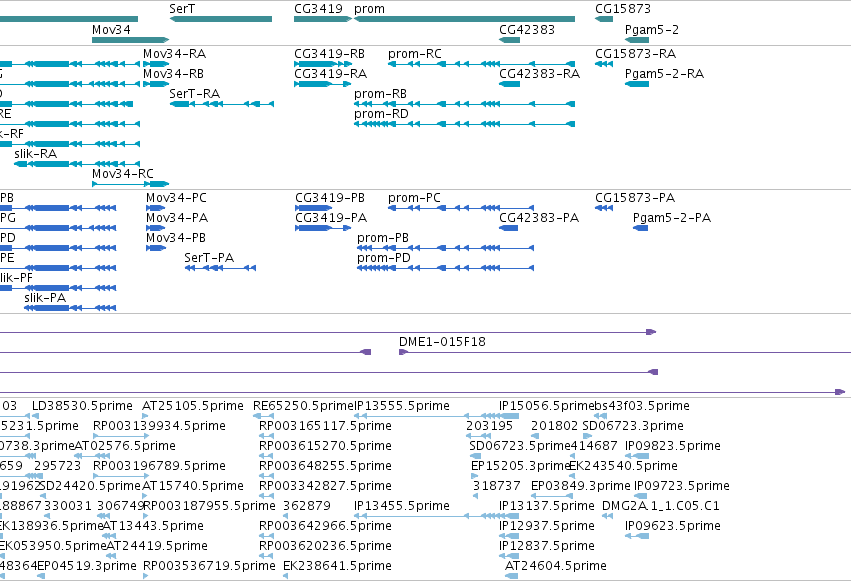Image resolution: width=851 pixels, height=581 pixels.
Task: Select the CG15873 gene feature
Action: click(604, 19)
